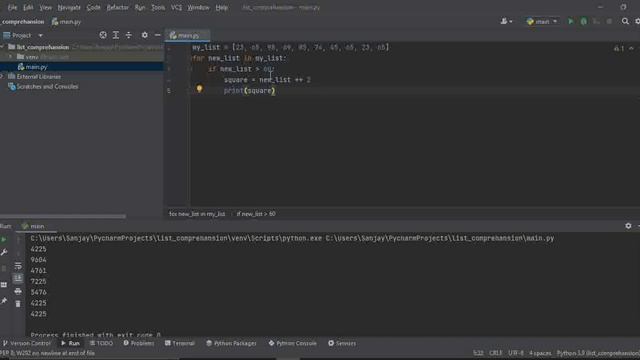Open Run panel settings gear
This screenshot has height=360, width=640.
point(628,226)
